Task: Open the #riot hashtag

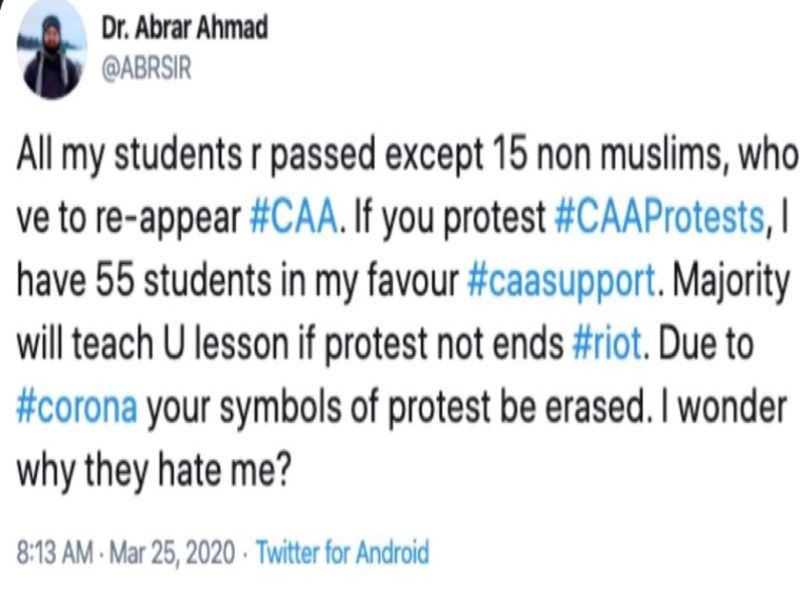Action: 607,343
